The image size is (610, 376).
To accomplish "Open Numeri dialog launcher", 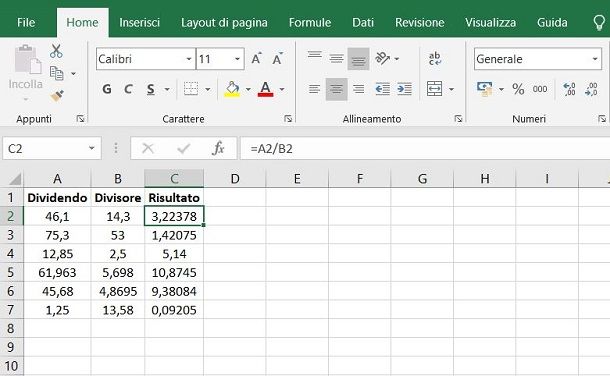I will (x=602, y=119).
